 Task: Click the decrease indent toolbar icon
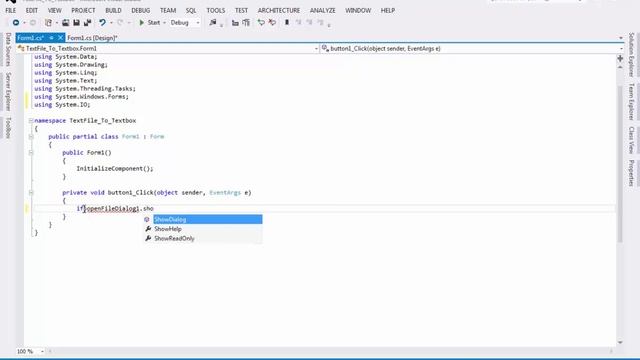tap(235, 23)
